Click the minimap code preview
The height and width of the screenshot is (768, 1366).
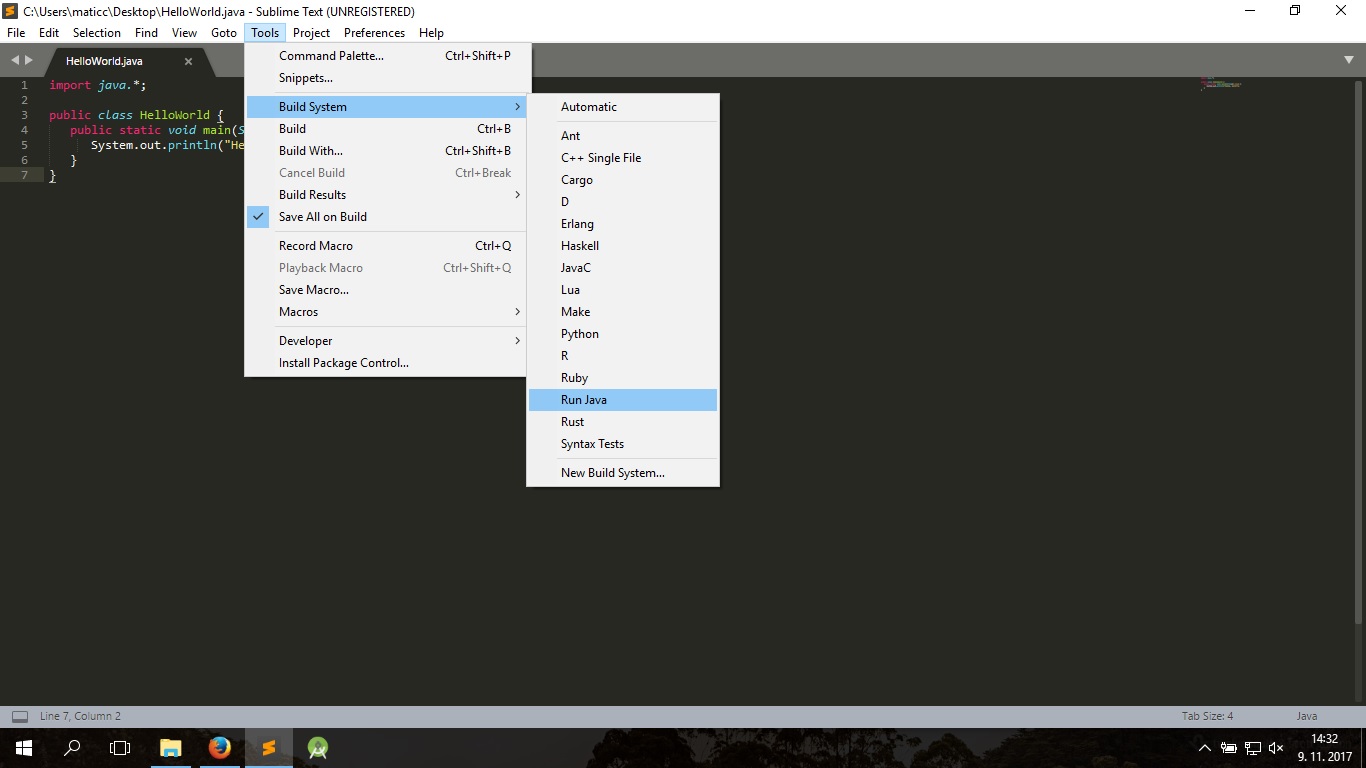pos(1220,83)
